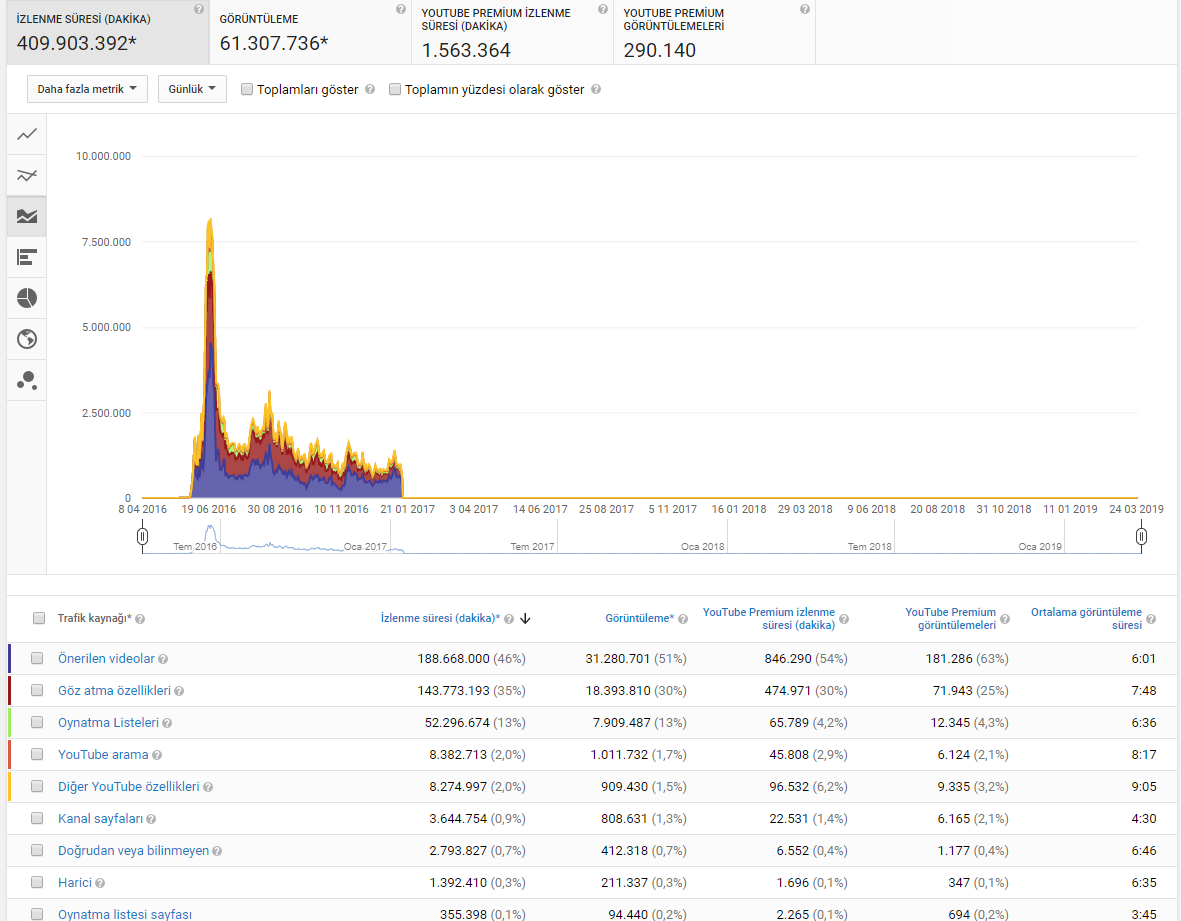Tick the select-all checkbox in table header
The image size is (1181, 921).
[39, 618]
